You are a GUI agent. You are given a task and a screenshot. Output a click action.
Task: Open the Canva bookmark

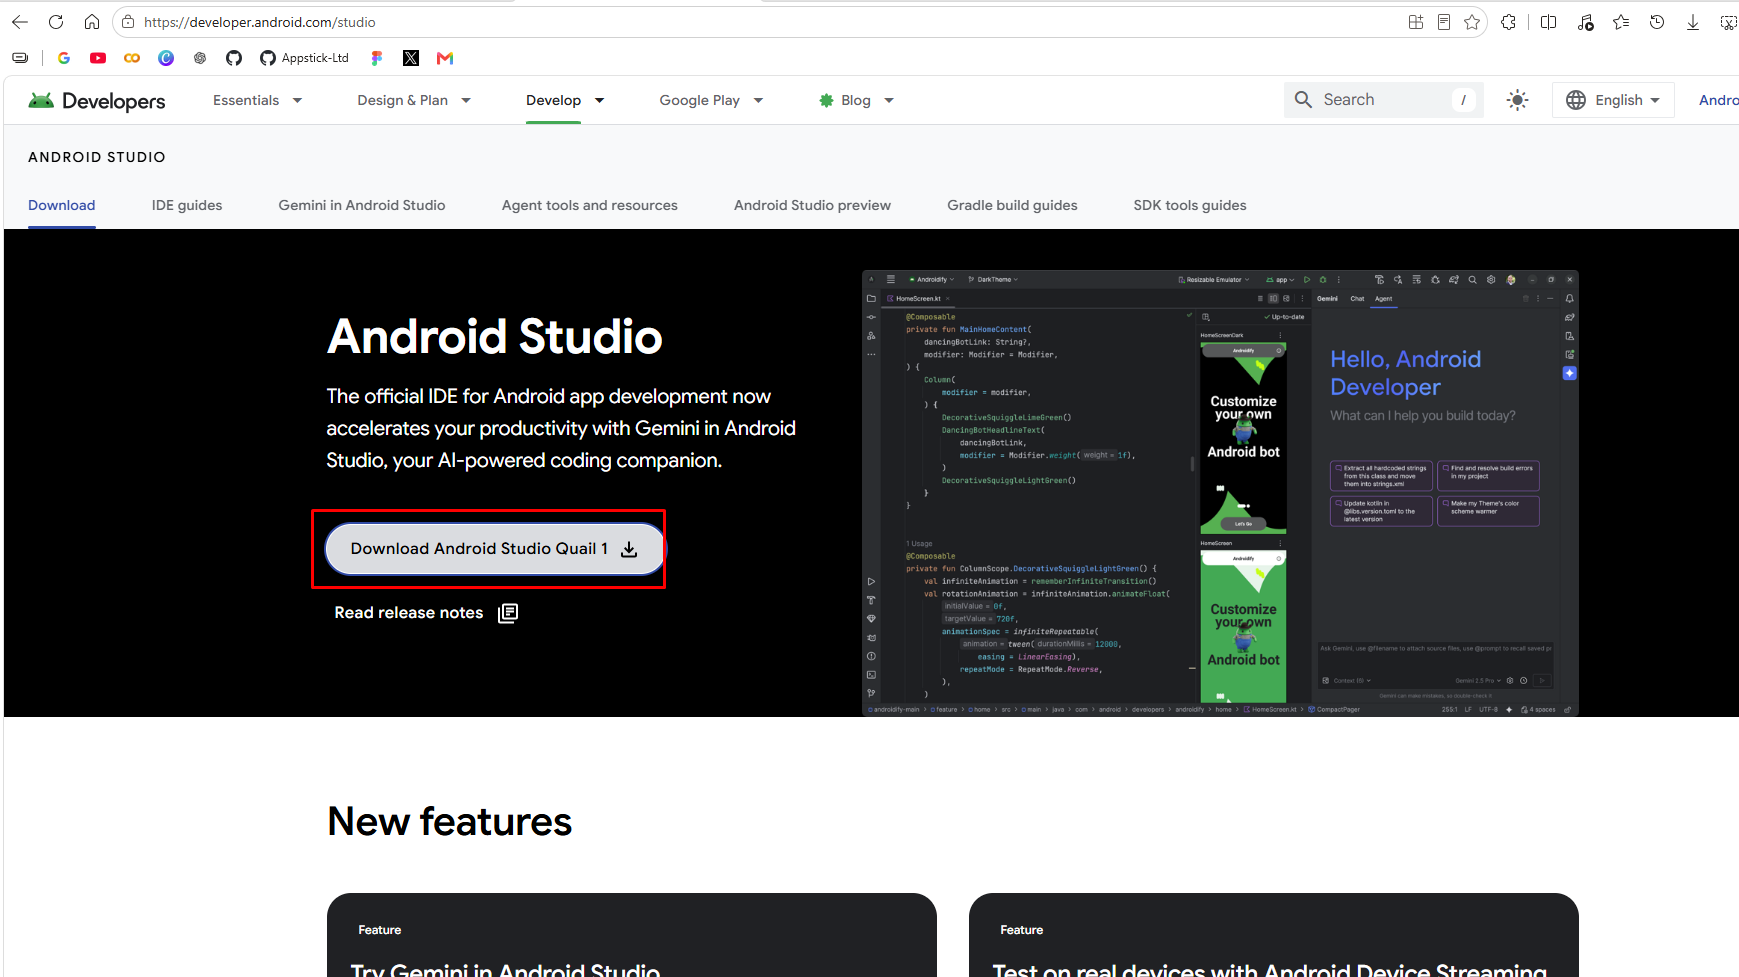pos(166,58)
